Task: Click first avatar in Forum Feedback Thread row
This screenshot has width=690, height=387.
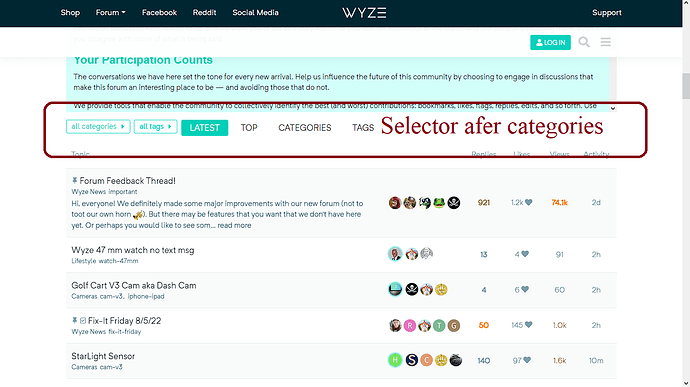Action: 395,203
